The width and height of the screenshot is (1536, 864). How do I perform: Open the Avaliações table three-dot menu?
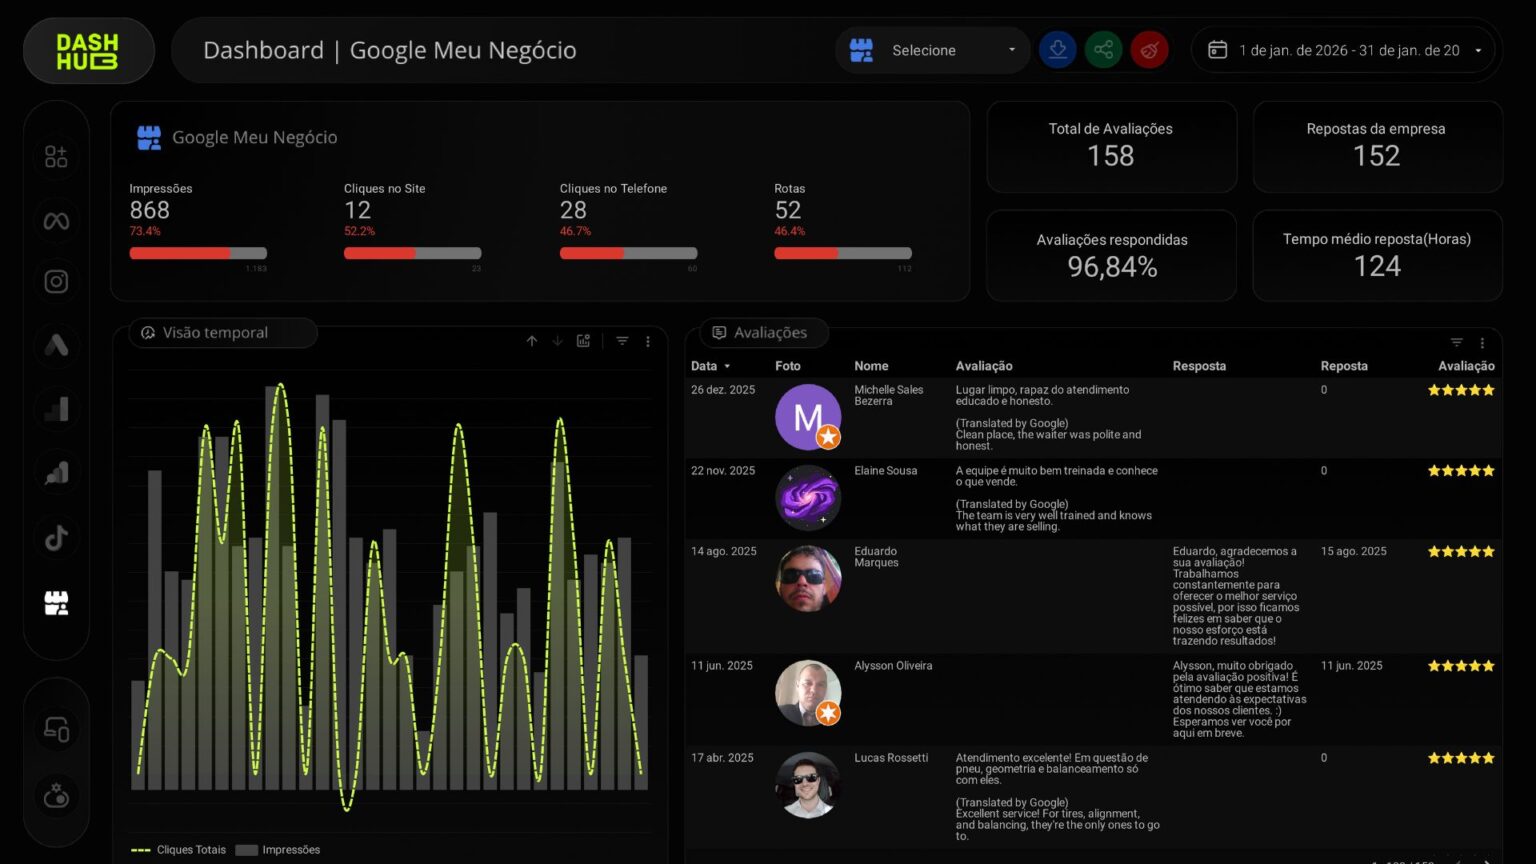point(1482,343)
